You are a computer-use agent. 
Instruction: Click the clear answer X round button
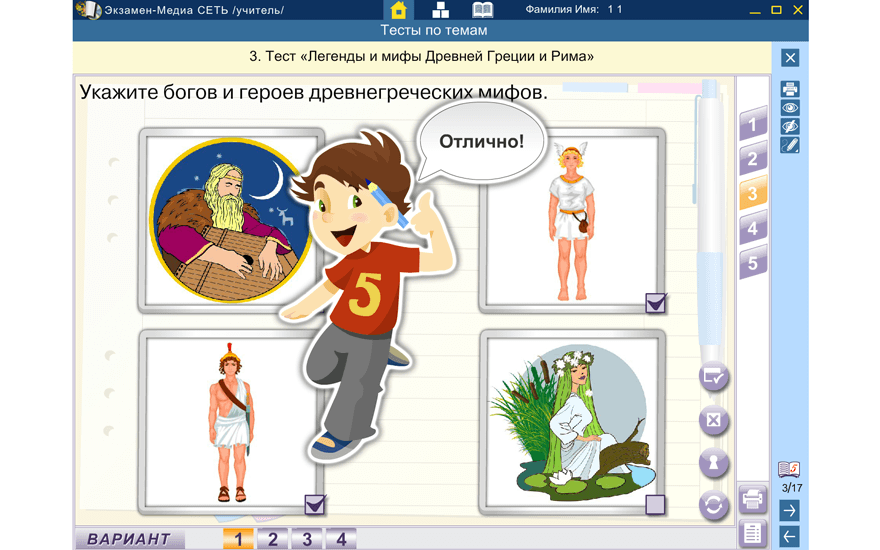[713, 420]
